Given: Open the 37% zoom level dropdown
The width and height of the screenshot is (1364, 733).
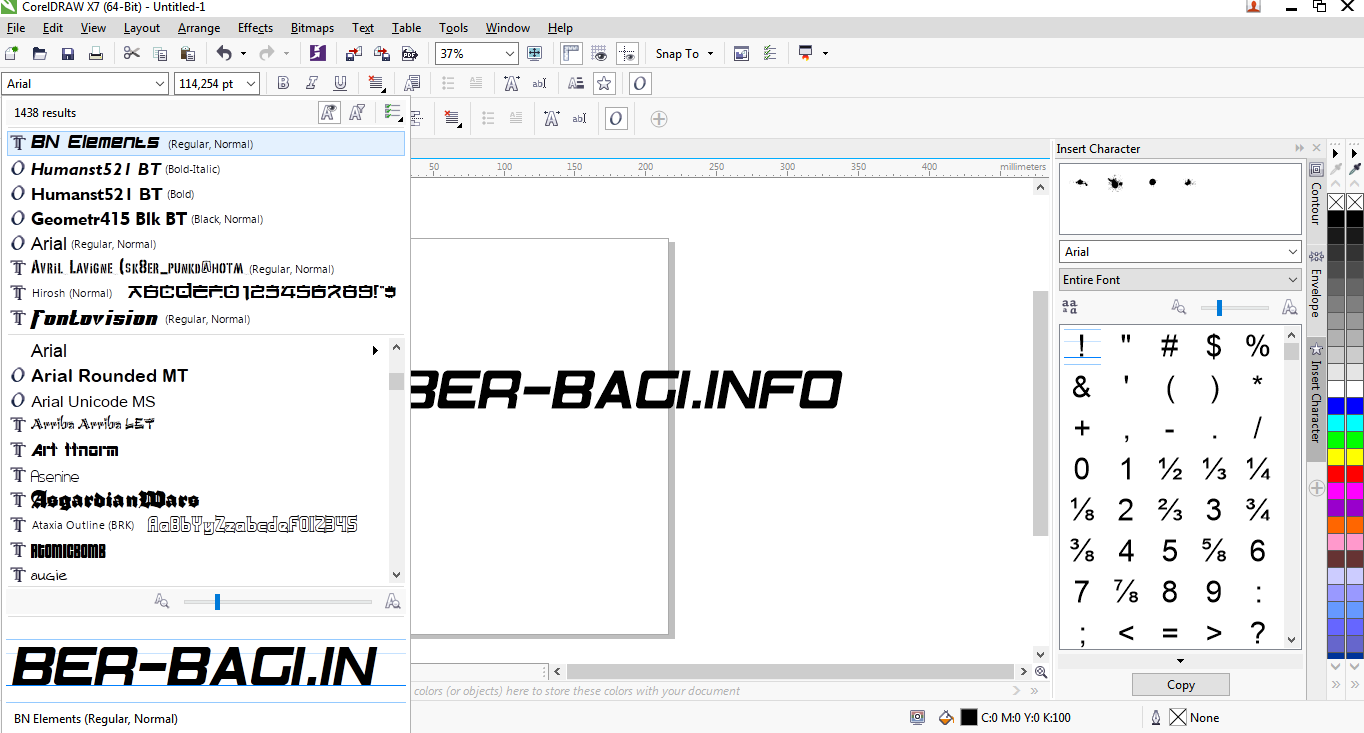Looking at the screenshot, I should coord(510,54).
